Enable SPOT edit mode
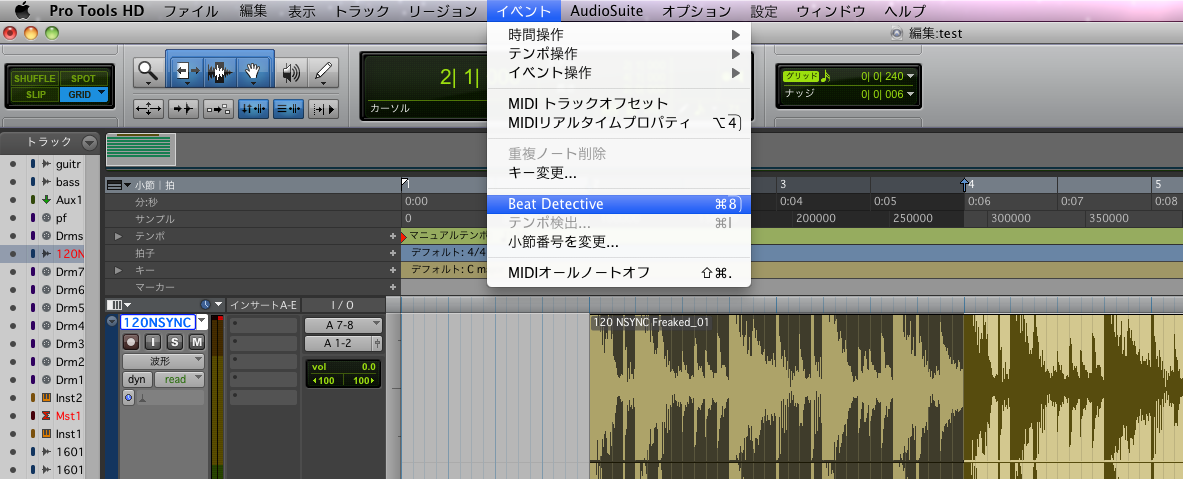 point(84,78)
